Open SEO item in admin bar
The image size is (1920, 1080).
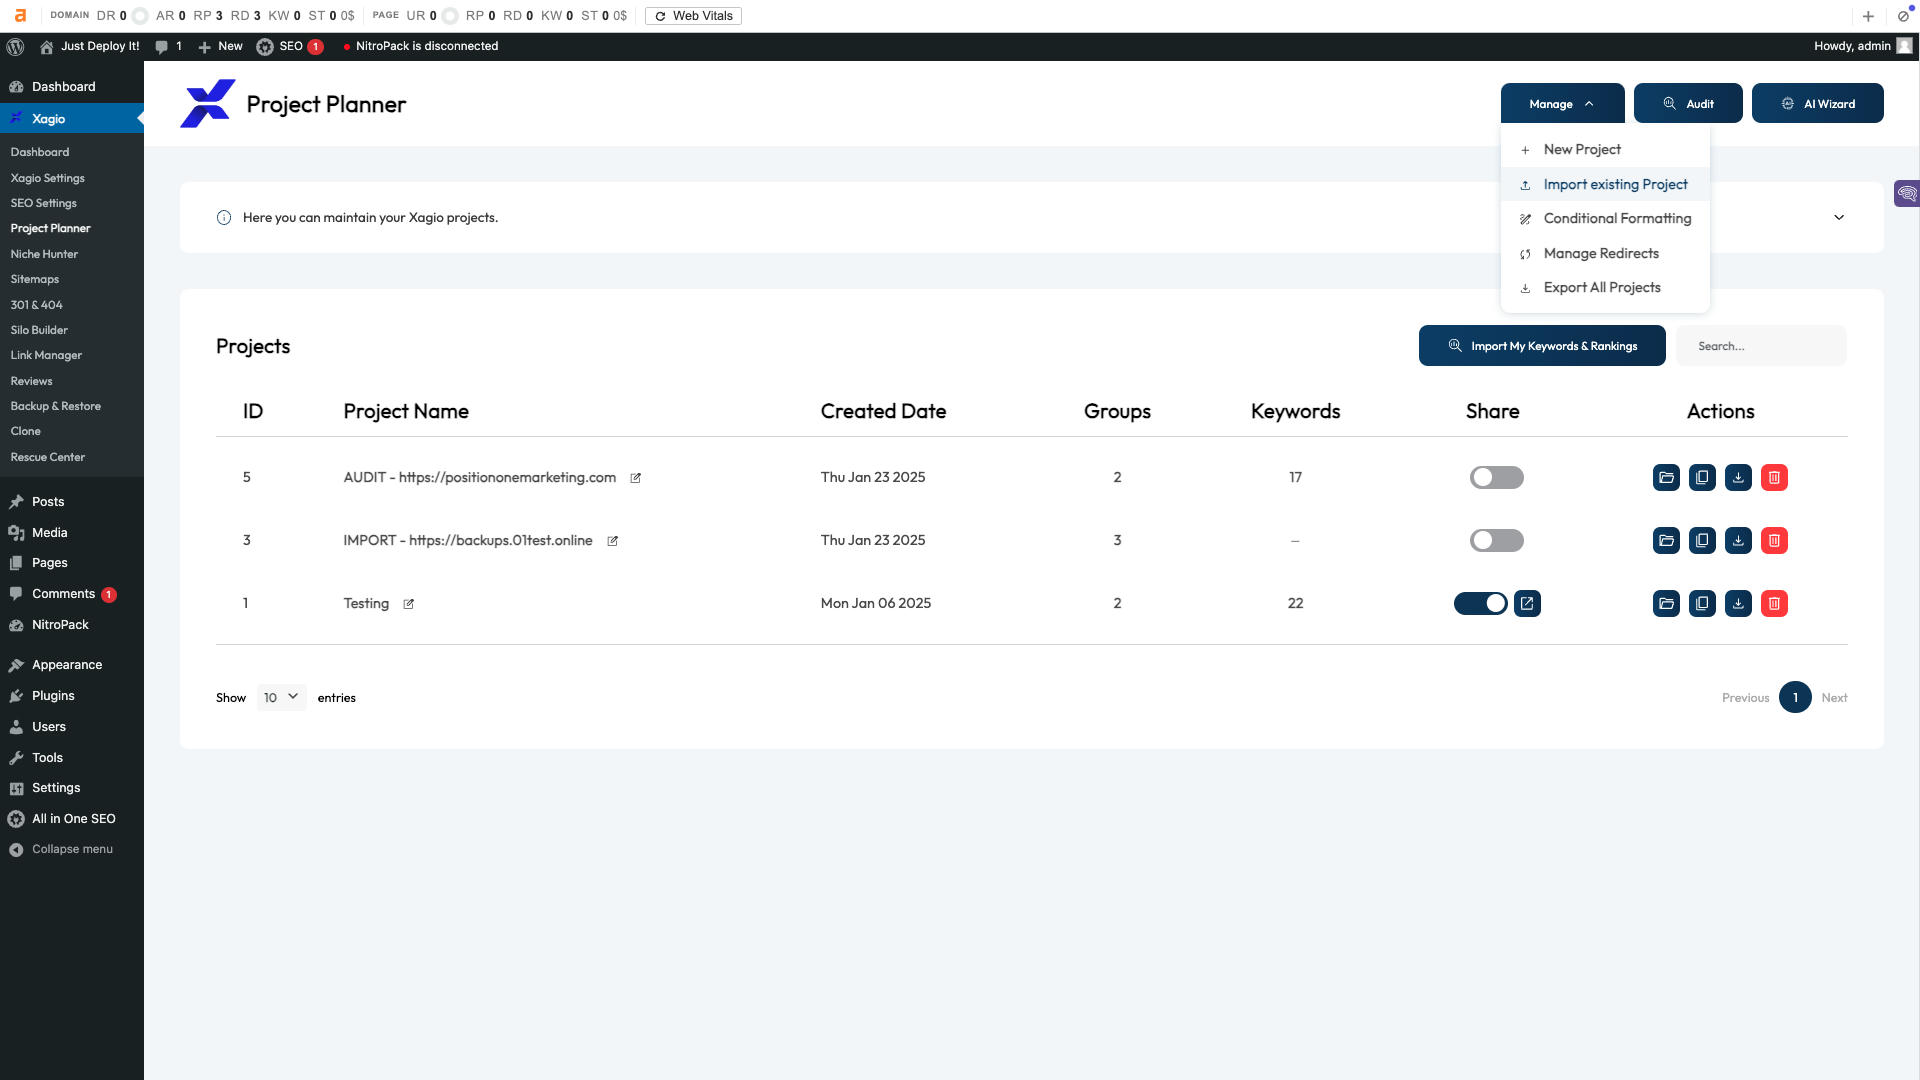(x=290, y=46)
